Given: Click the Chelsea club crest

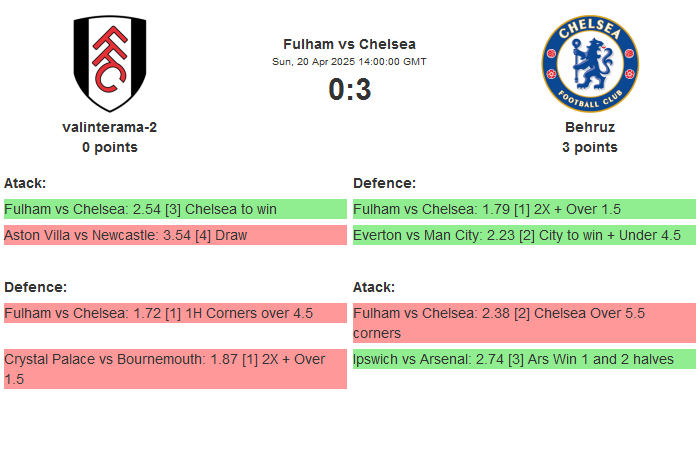Looking at the screenshot, I should click(x=589, y=64).
